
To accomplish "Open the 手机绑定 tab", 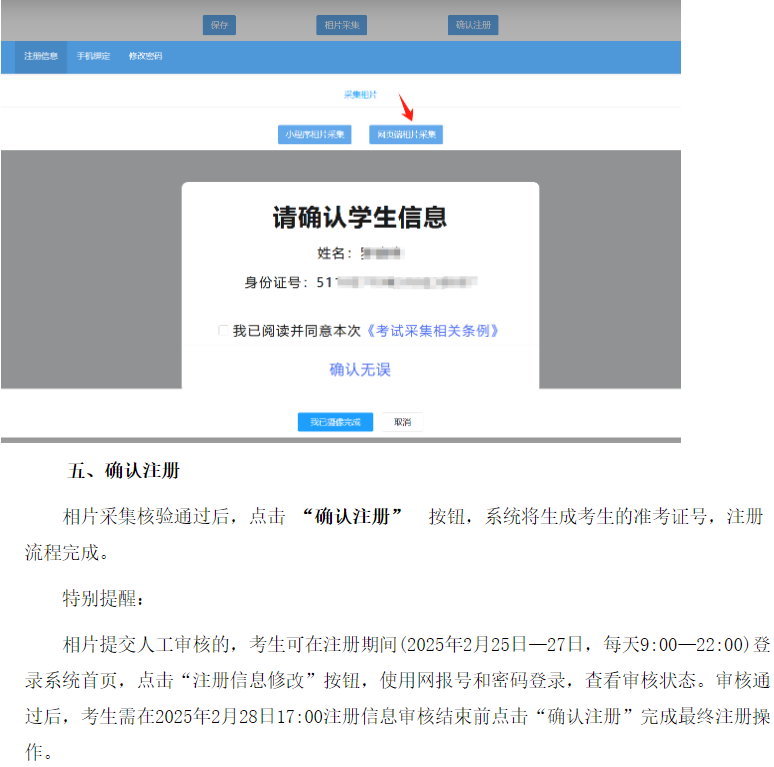I will pyautogui.click(x=93, y=56).
